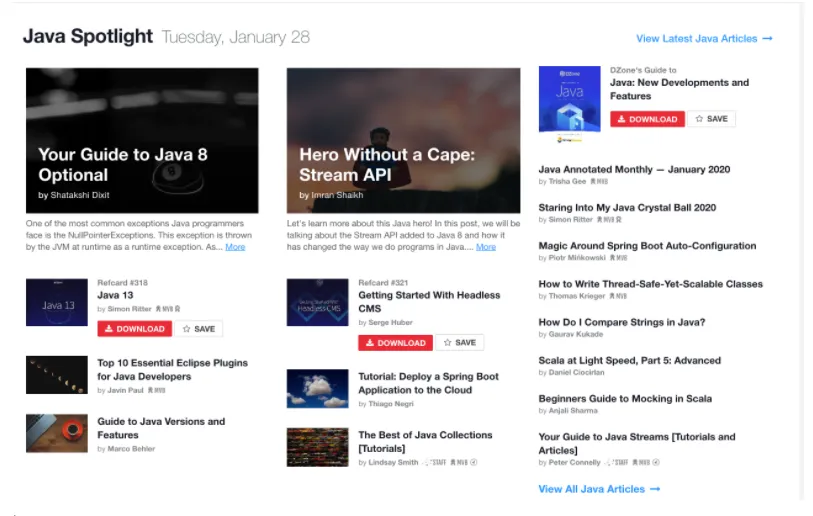
Task: Click the Java Spotlight heading
Action: click(88, 36)
